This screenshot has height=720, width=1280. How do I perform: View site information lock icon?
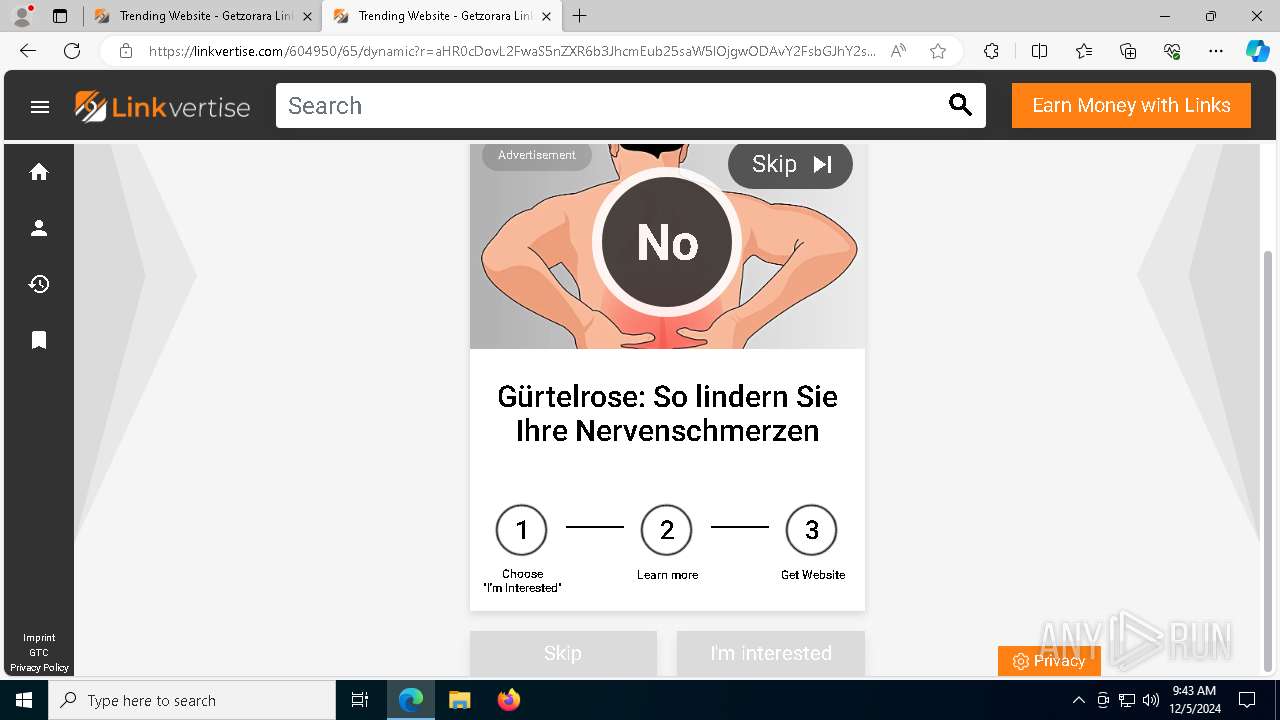tap(125, 51)
